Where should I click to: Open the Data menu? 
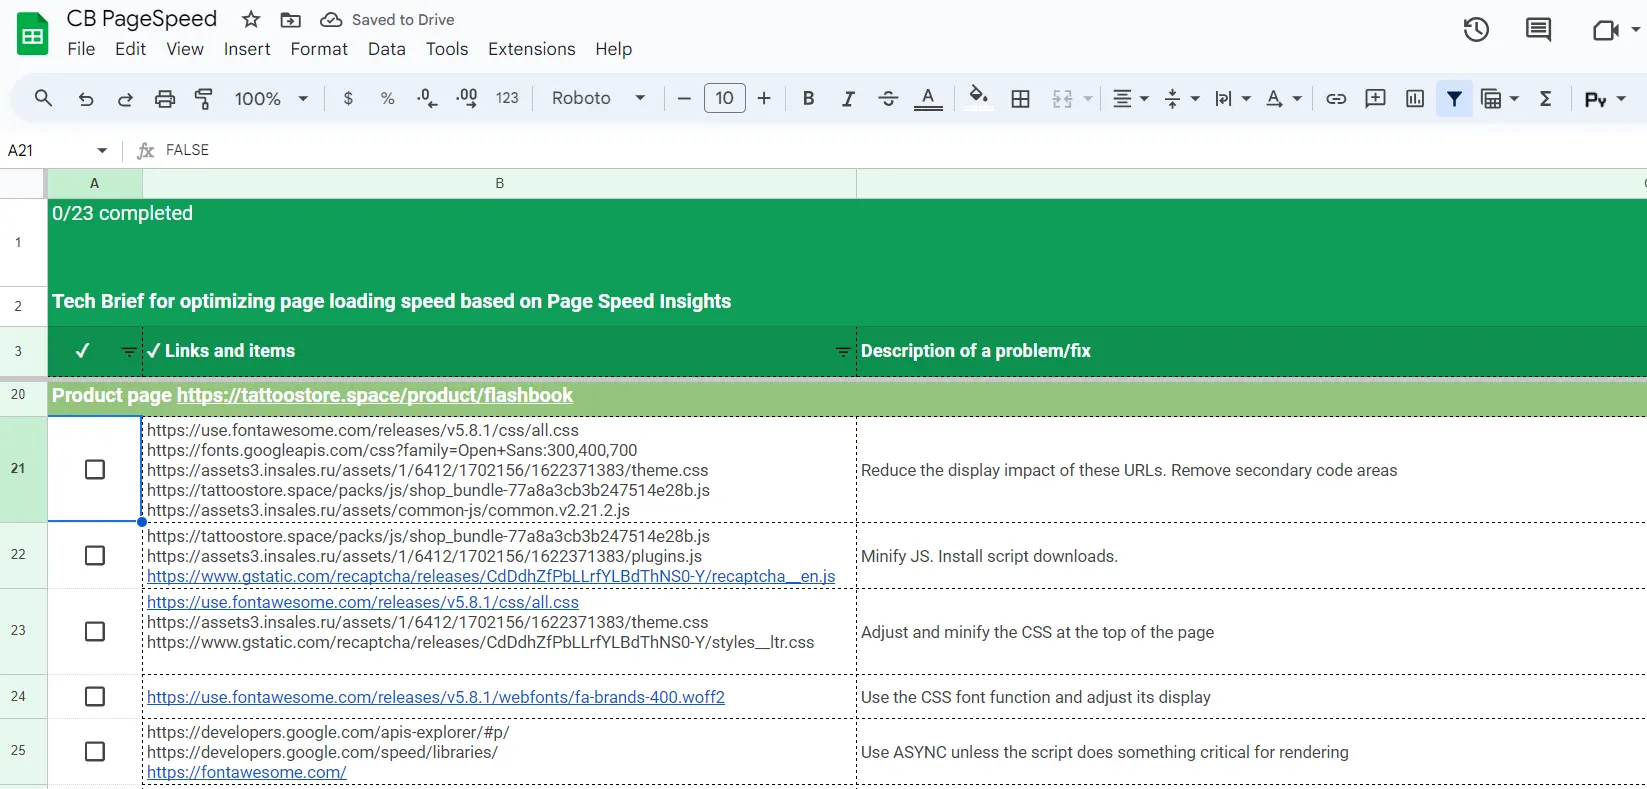click(386, 49)
